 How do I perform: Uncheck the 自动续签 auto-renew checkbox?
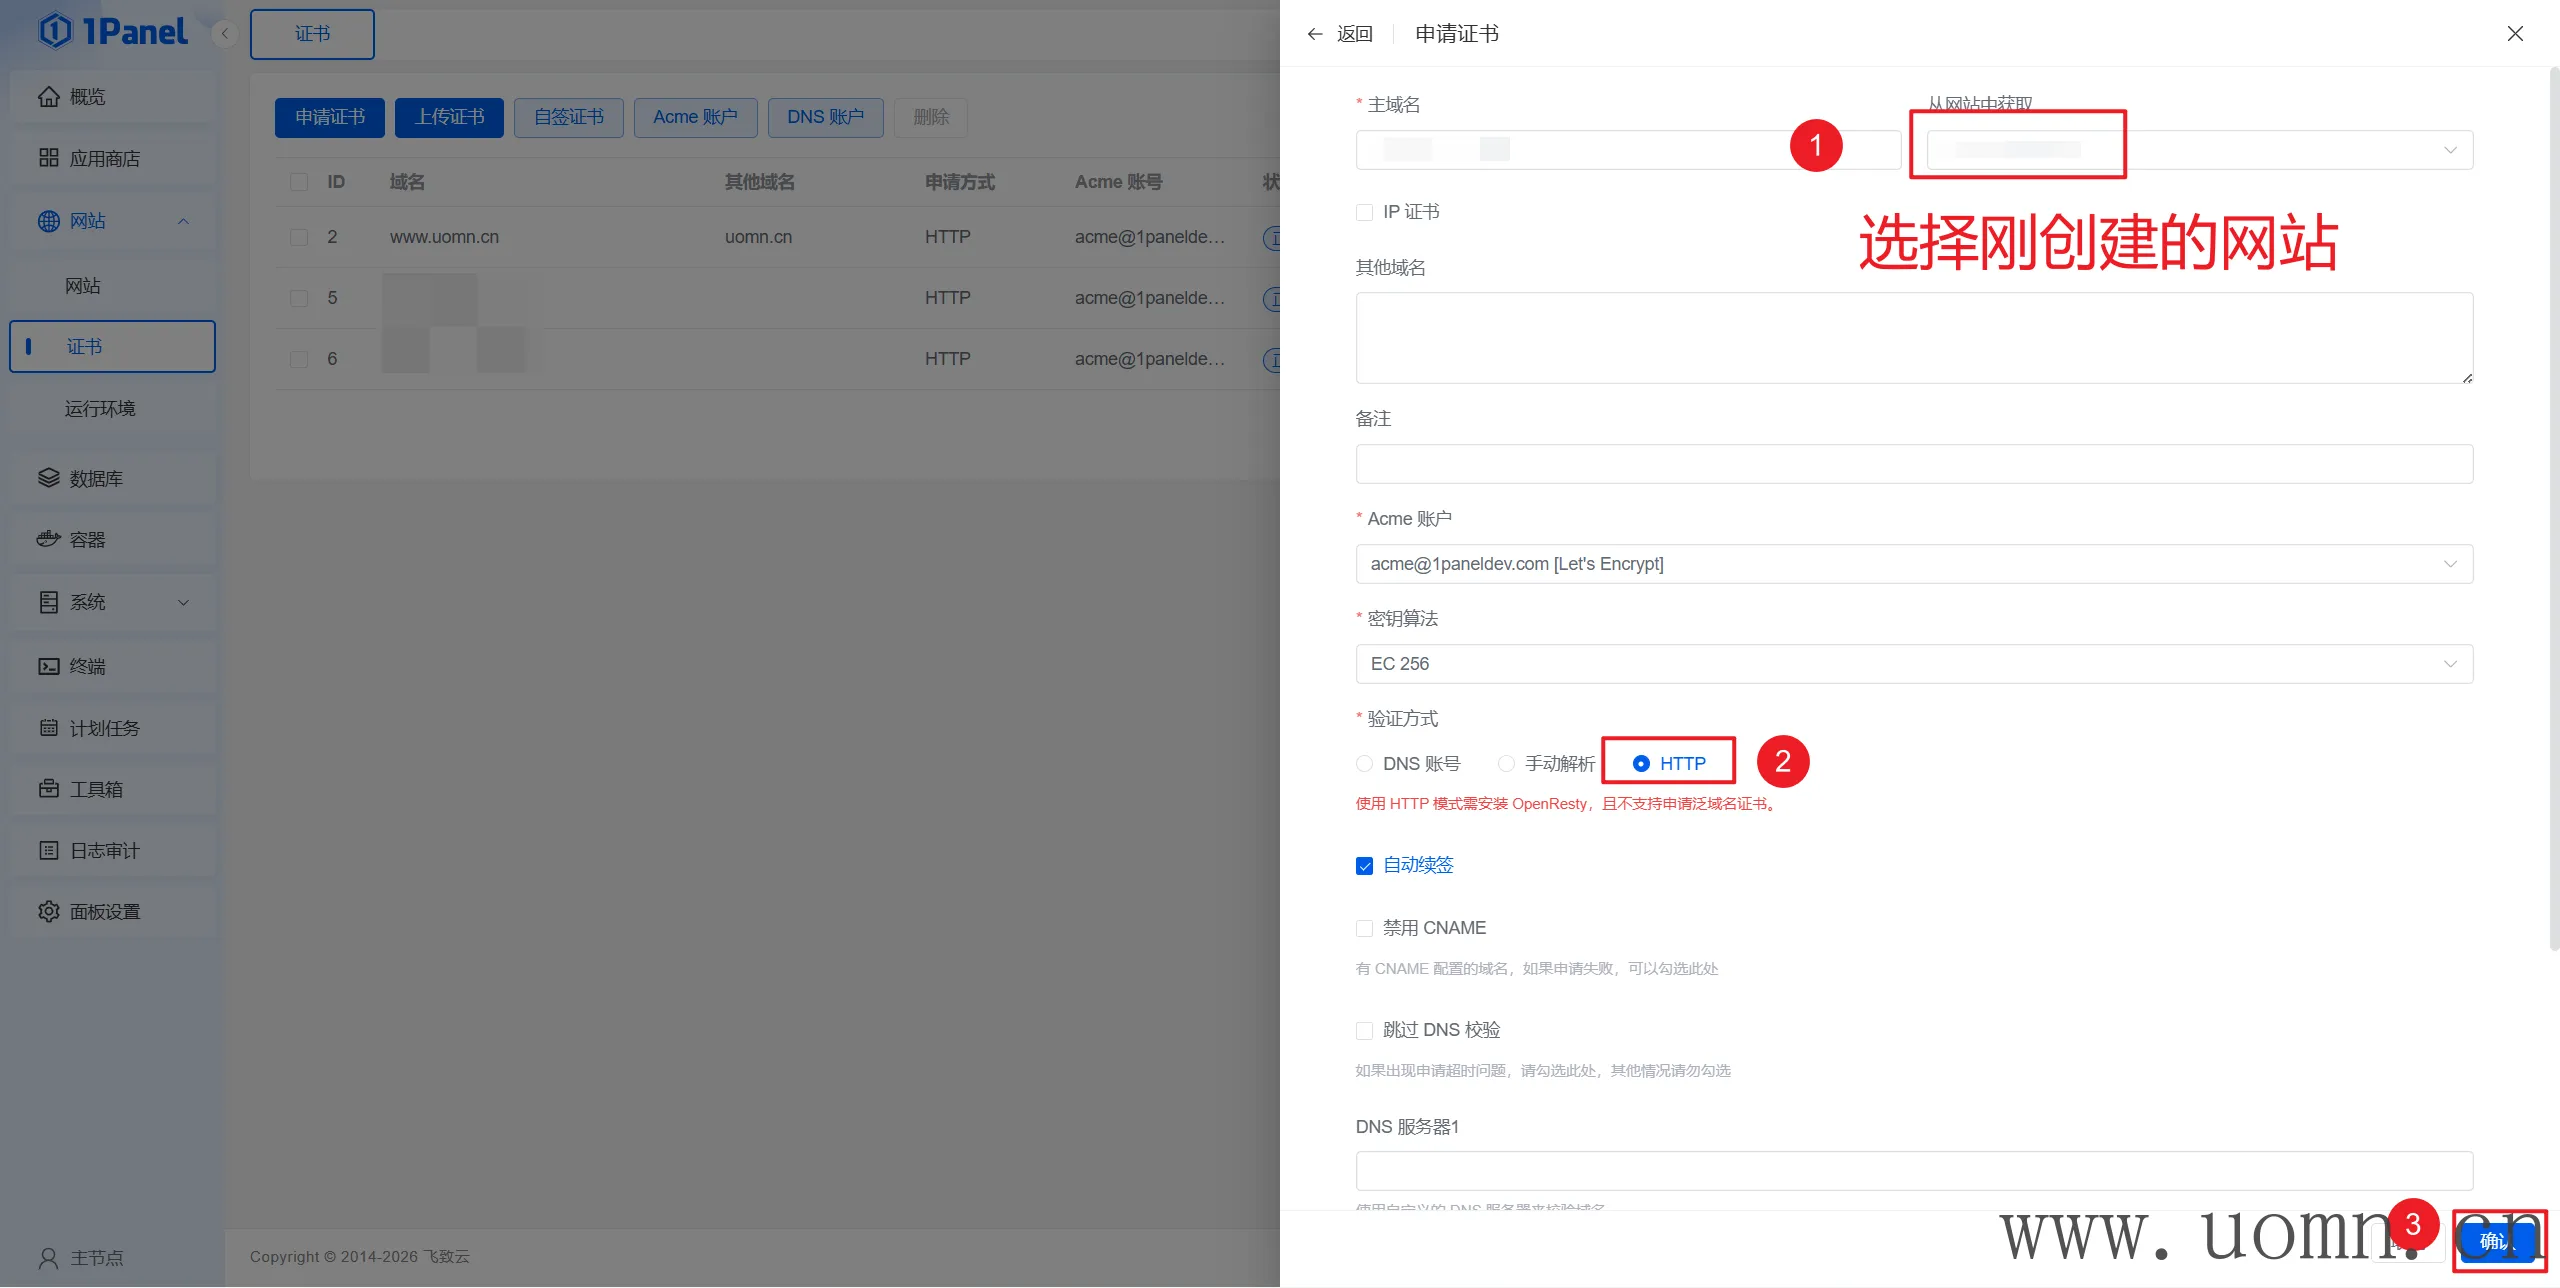(1364, 866)
